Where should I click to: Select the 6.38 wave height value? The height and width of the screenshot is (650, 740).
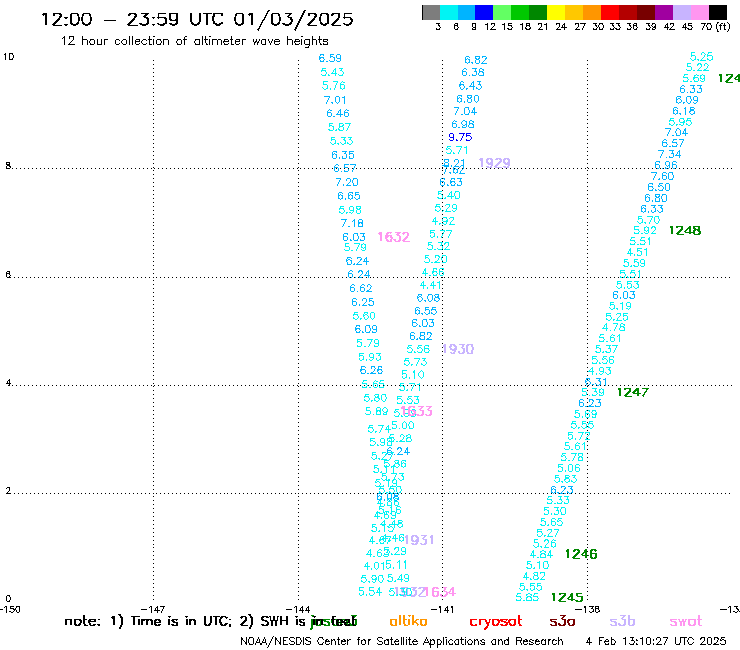point(473,72)
